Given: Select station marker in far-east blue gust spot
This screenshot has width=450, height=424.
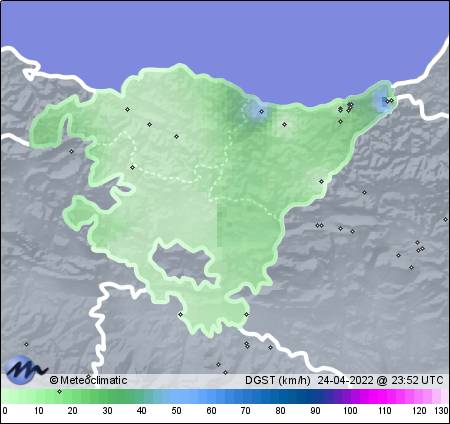Looking at the screenshot, I should [387, 101].
